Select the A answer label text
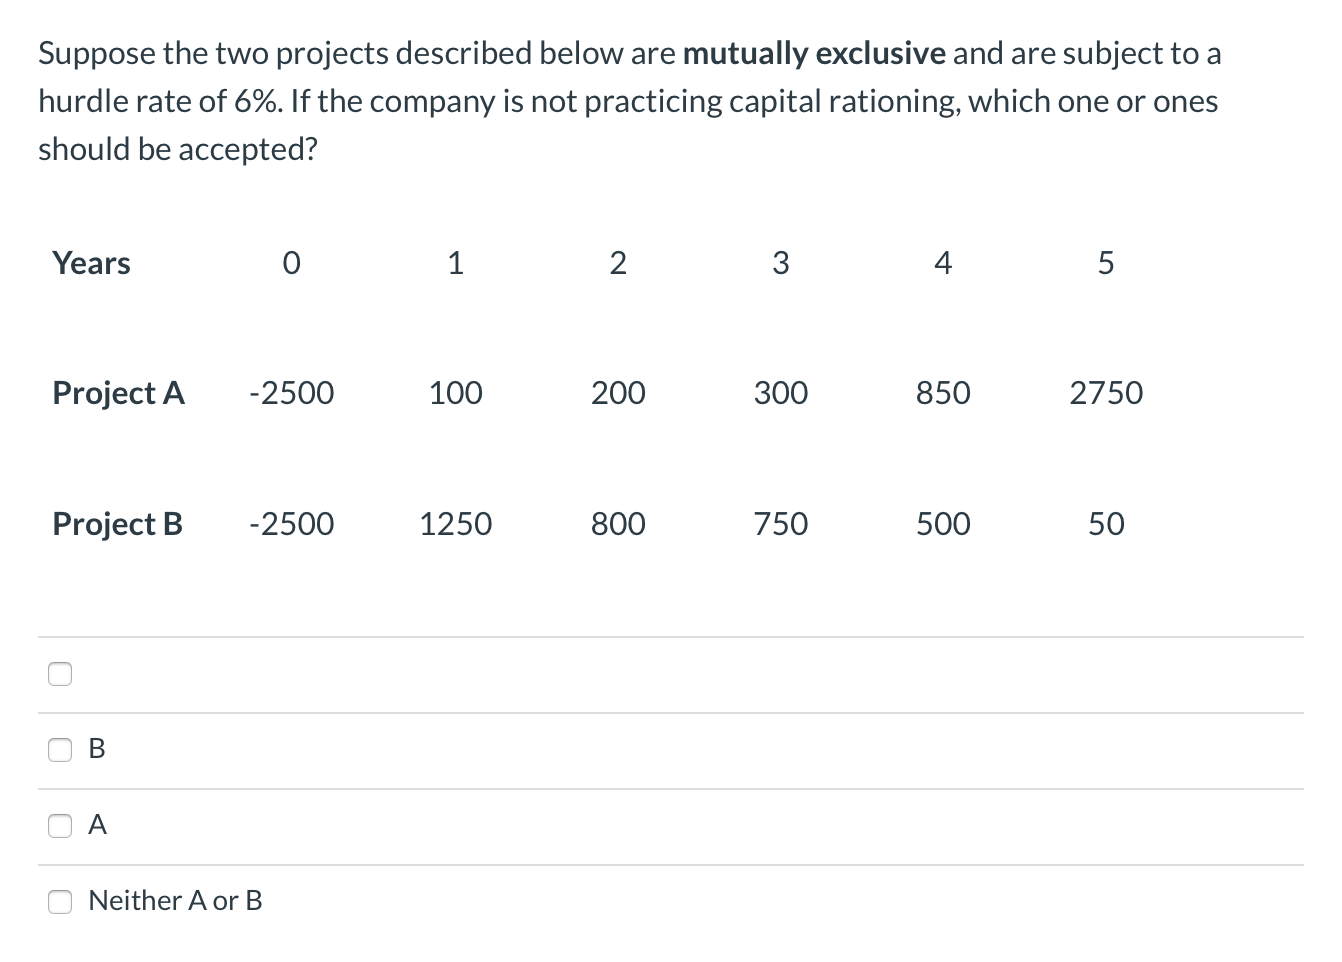This screenshot has height=962, width=1342. pos(96,825)
